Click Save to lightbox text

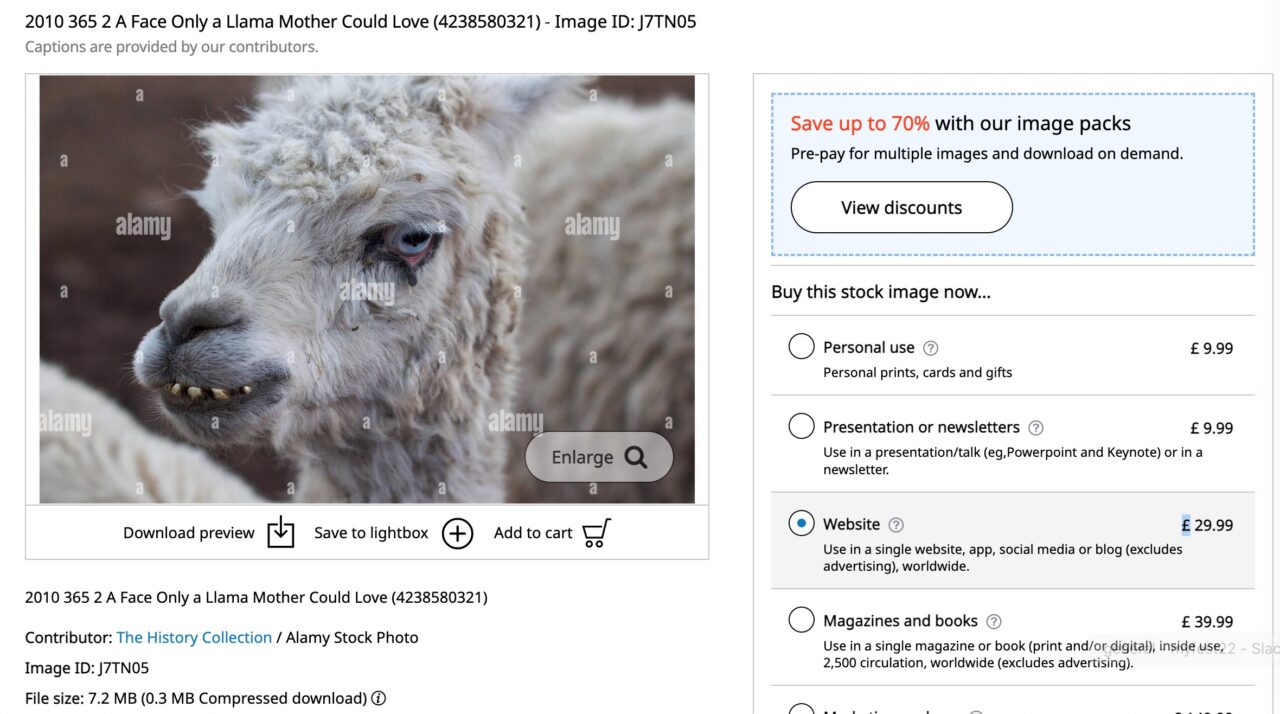tap(371, 533)
